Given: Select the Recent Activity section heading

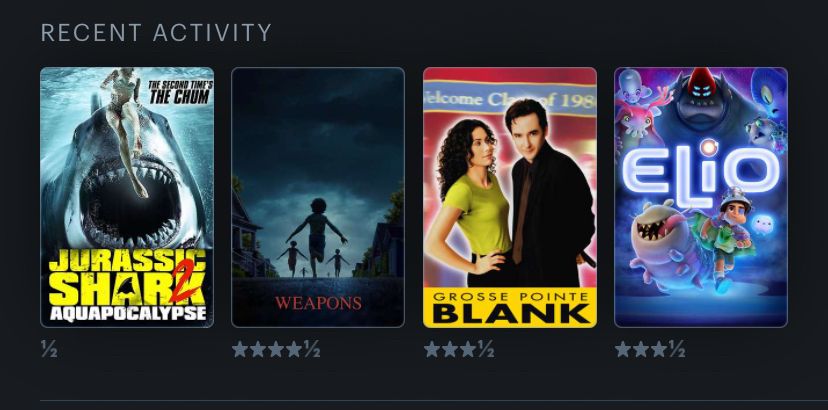Looking at the screenshot, I should 156,33.
